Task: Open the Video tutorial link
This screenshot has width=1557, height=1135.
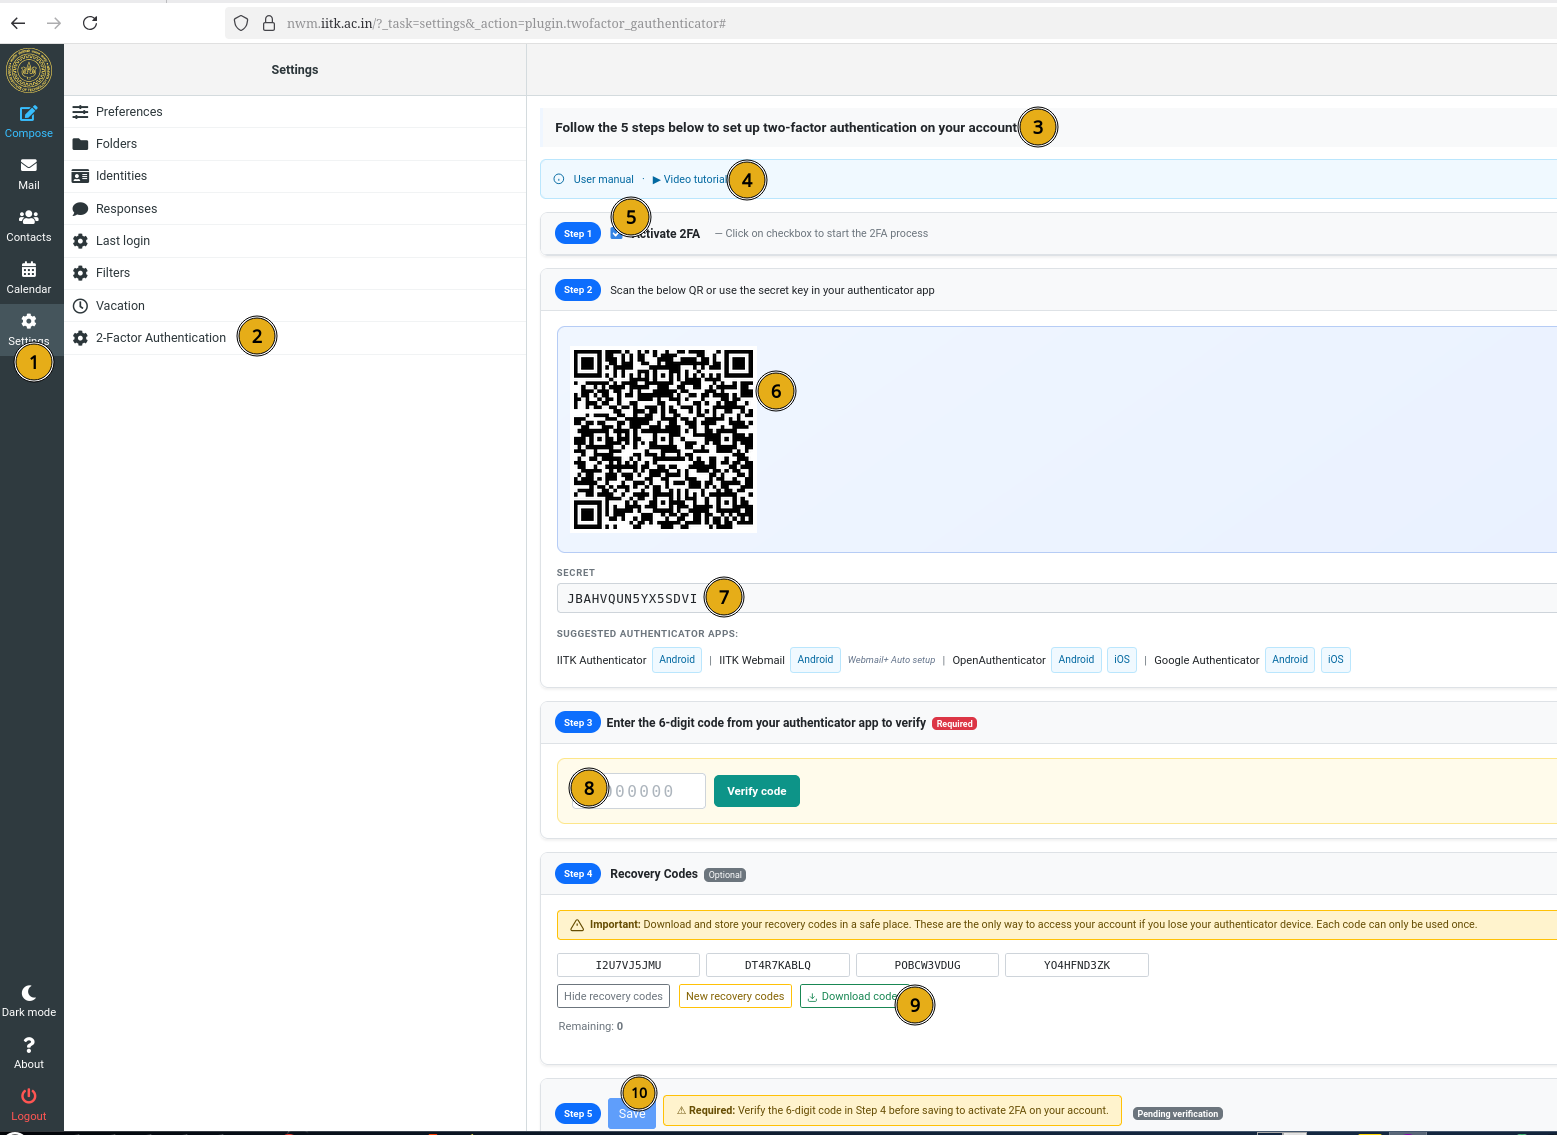Action: coord(690,180)
